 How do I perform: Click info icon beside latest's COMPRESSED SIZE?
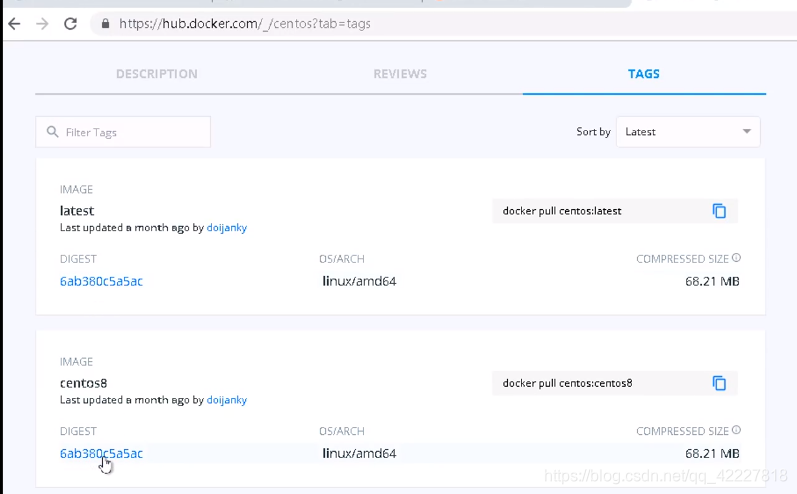pyautogui.click(x=736, y=258)
